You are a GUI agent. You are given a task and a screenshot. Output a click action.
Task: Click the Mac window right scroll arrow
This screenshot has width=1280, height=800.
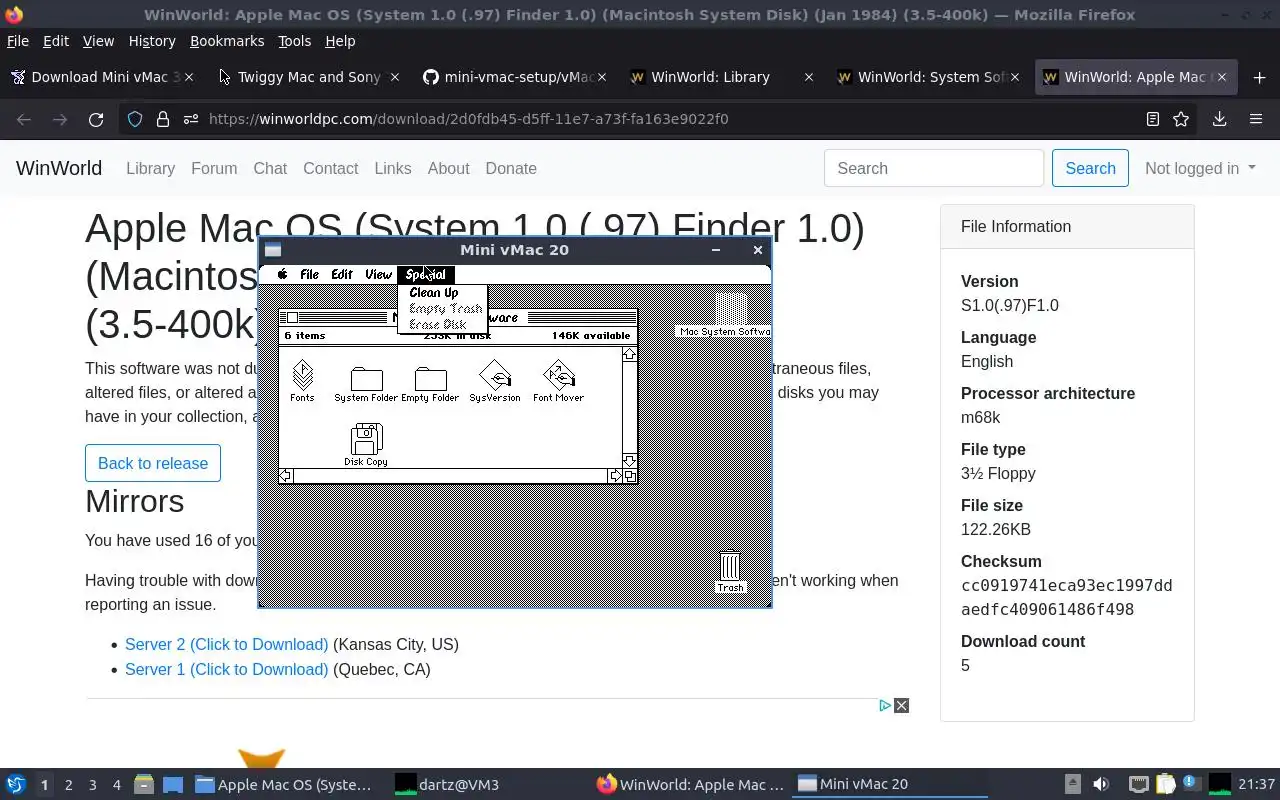(x=614, y=476)
